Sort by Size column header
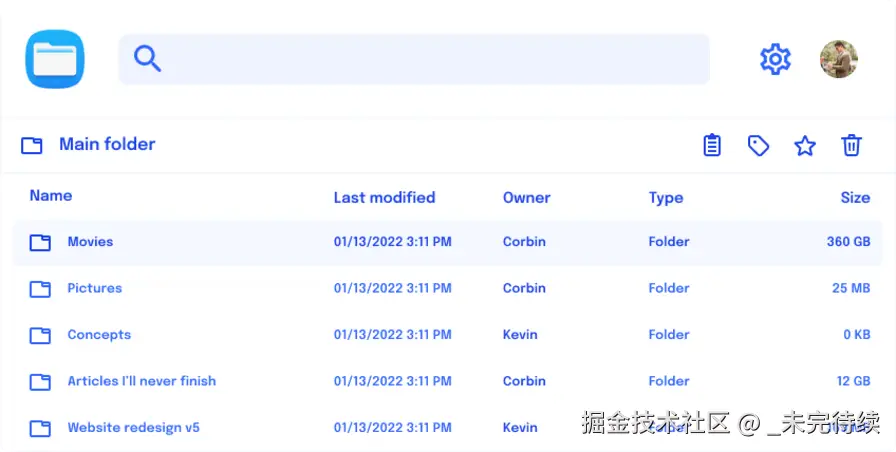The height and width of the screenshot is (452, 896). click(x=854, y=198)
